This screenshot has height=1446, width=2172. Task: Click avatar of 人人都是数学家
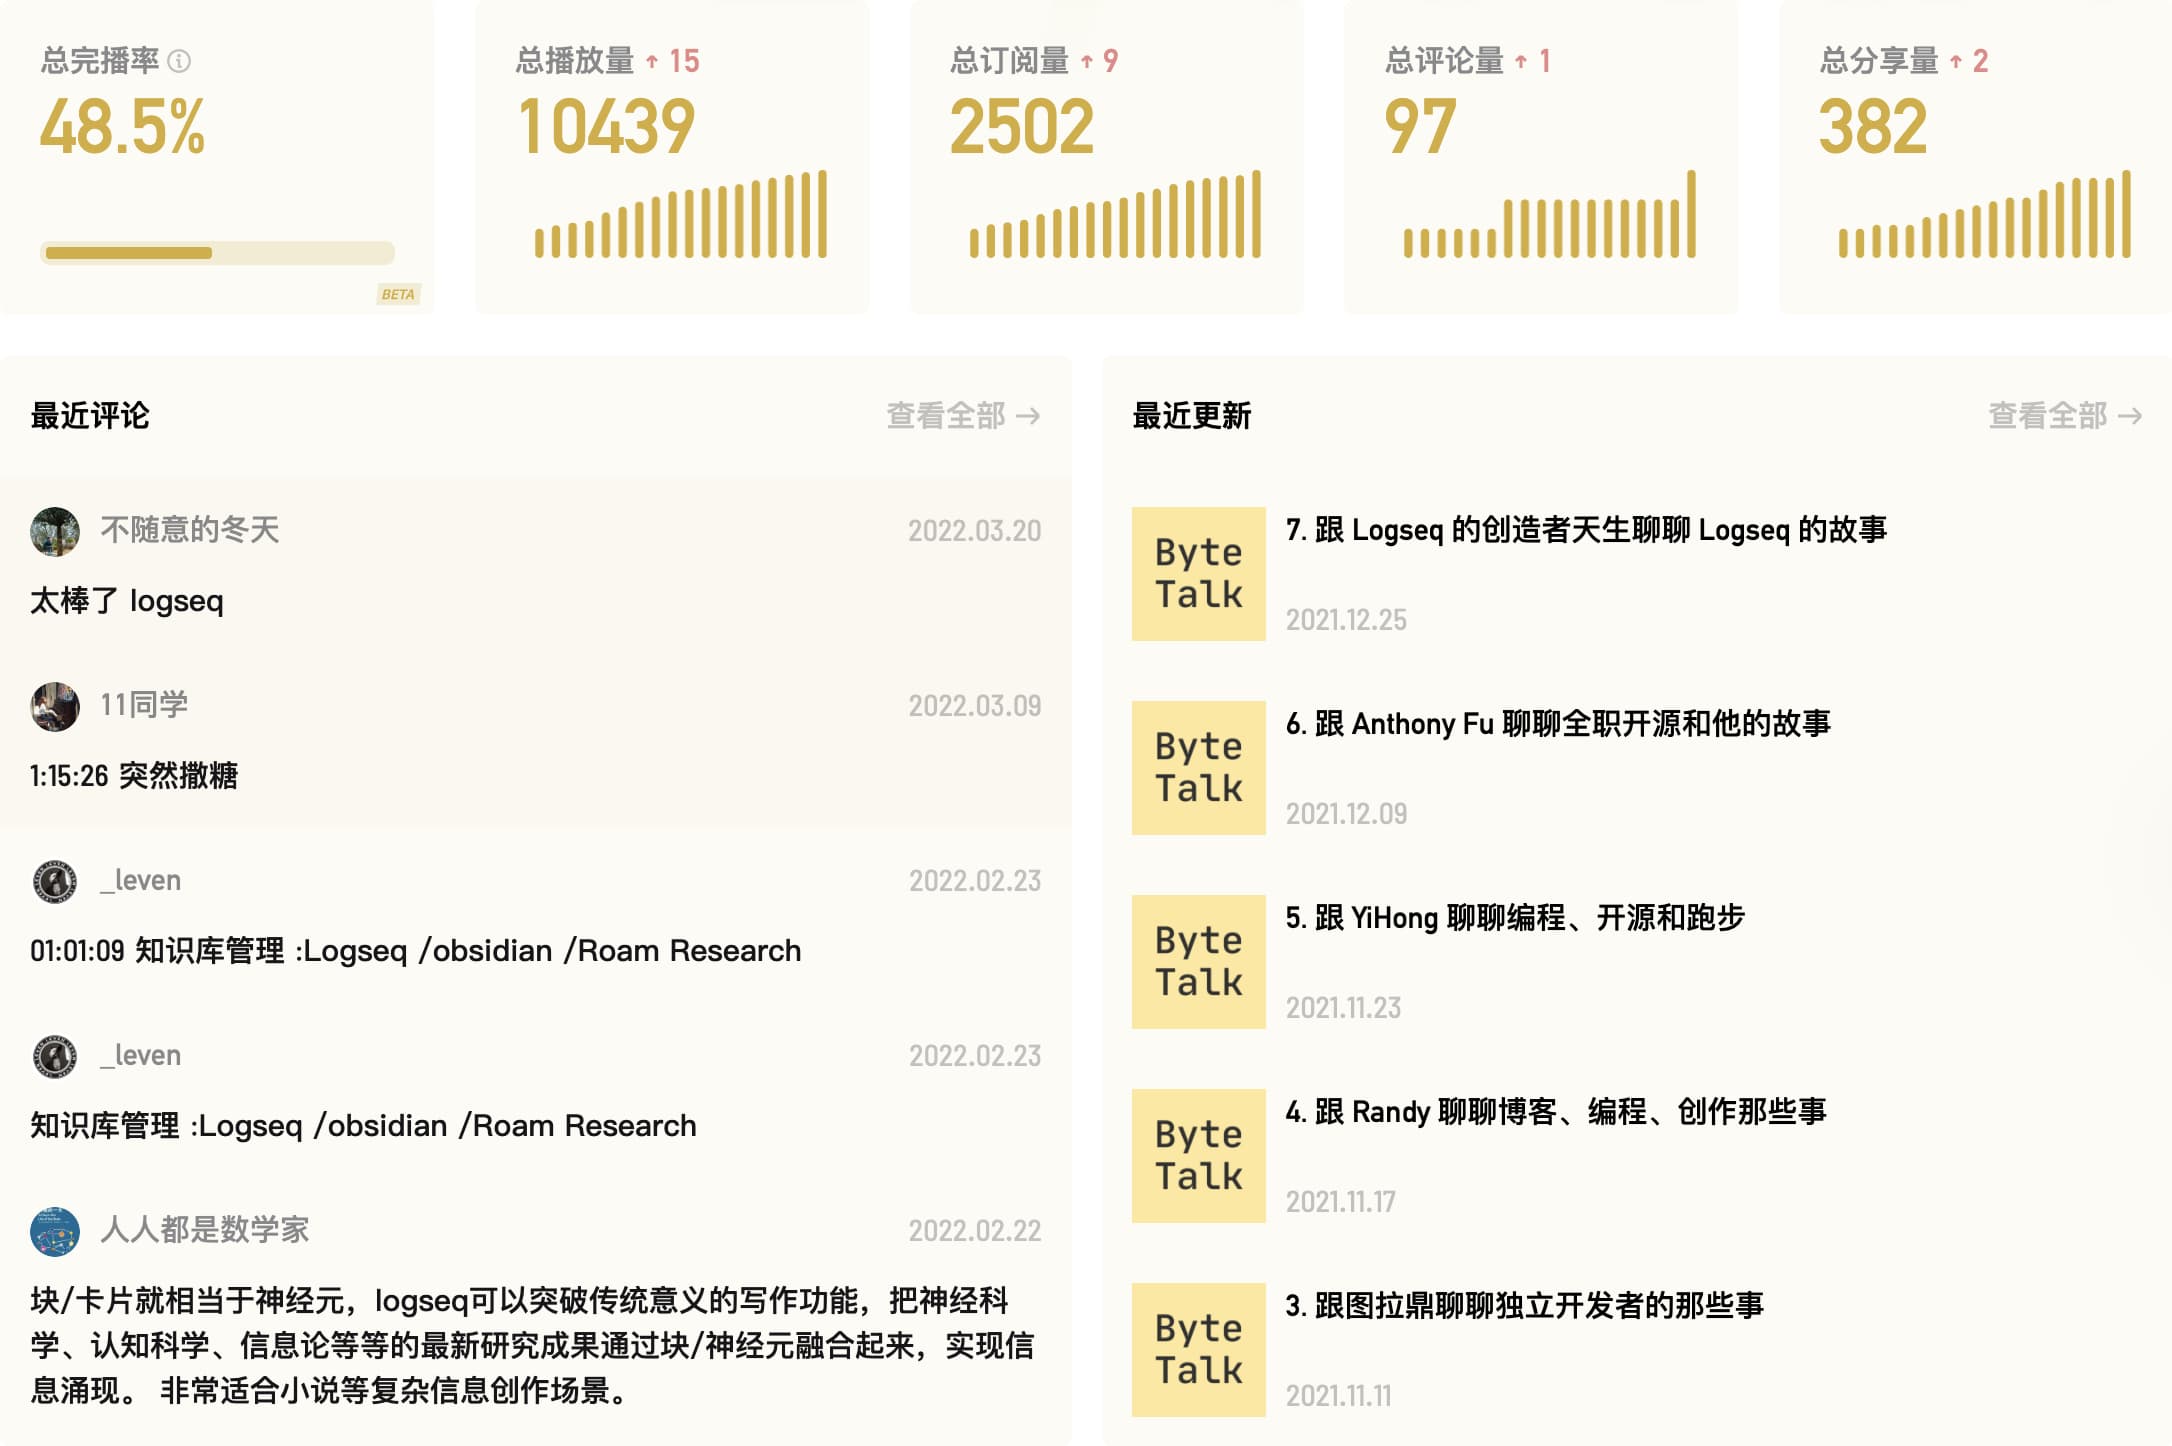tap(55, 1231)
